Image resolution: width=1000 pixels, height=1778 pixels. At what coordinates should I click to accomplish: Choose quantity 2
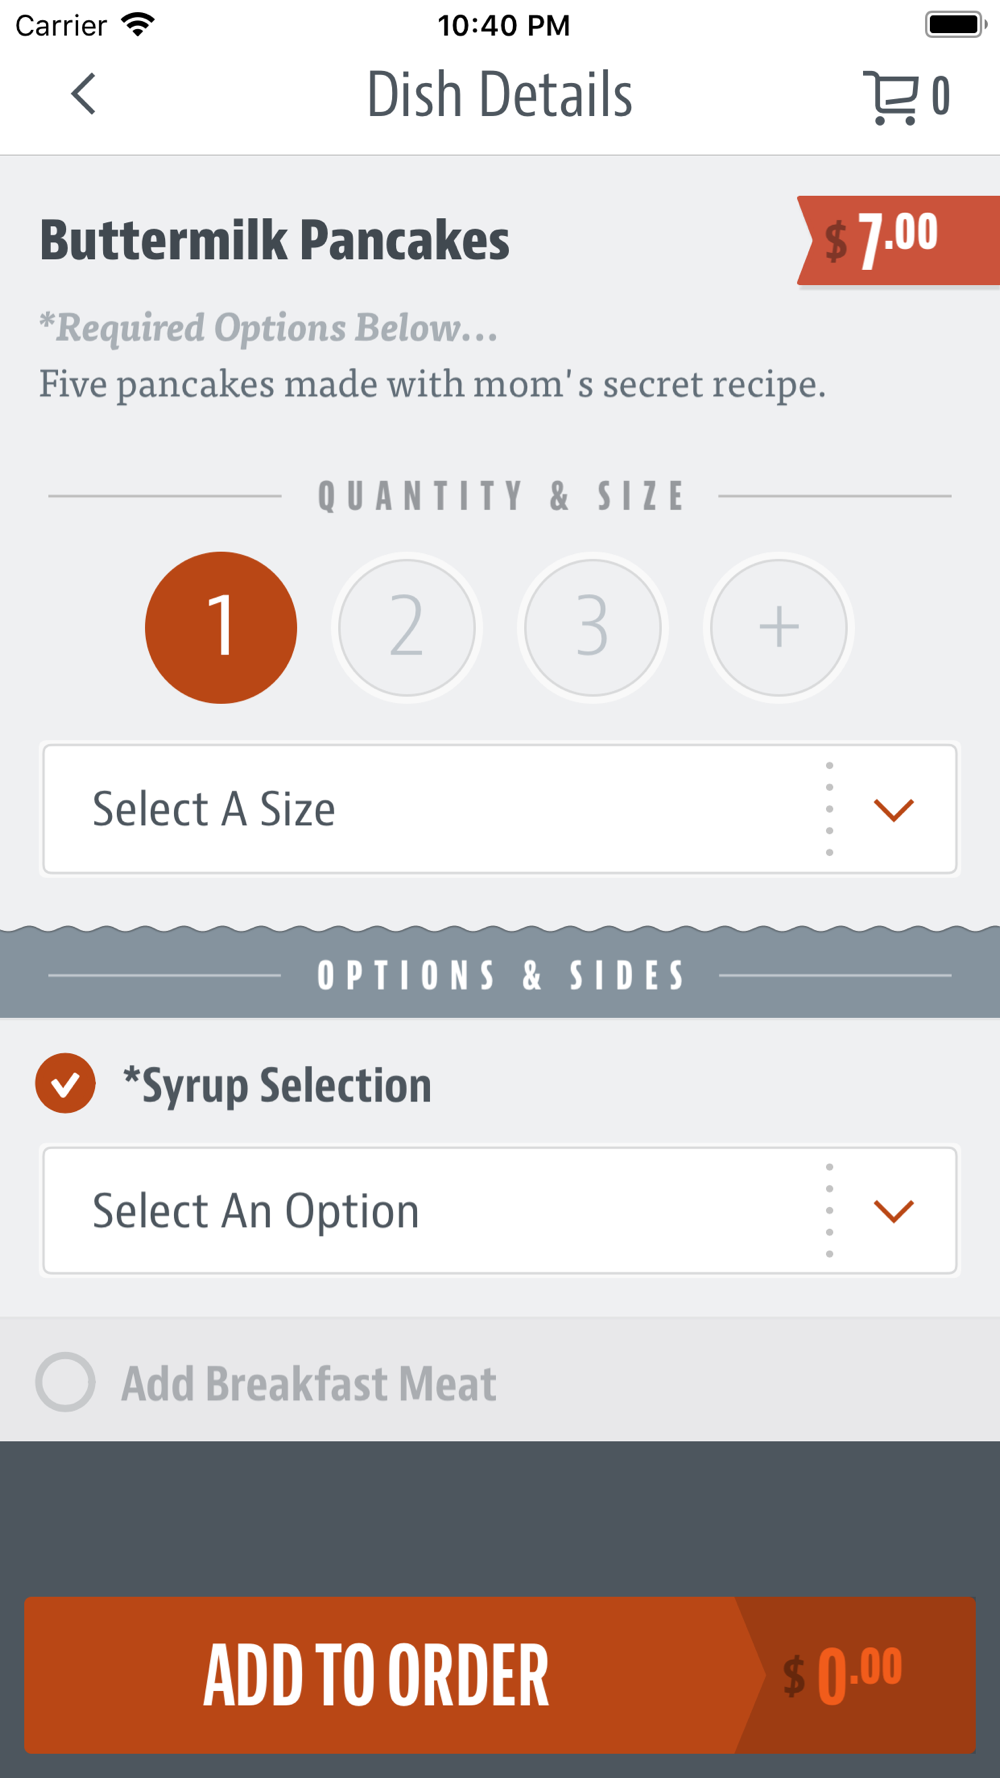(x=407, y=628)
